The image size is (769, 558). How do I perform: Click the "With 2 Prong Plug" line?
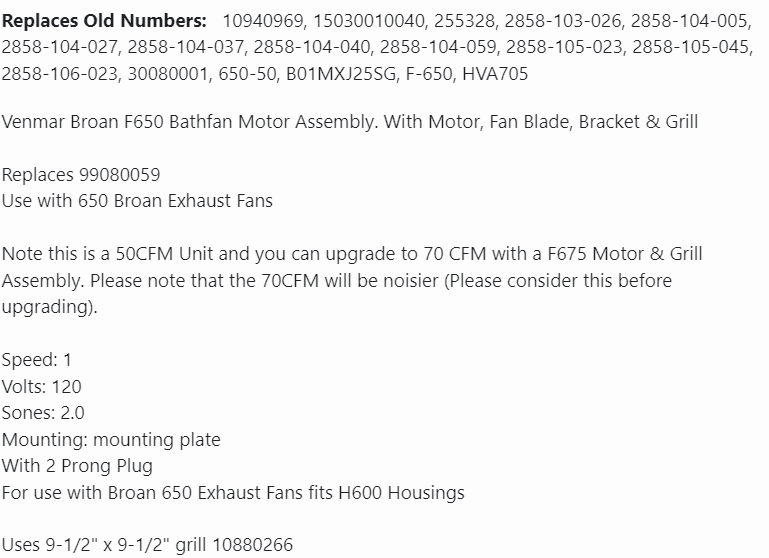coord(77,465)
